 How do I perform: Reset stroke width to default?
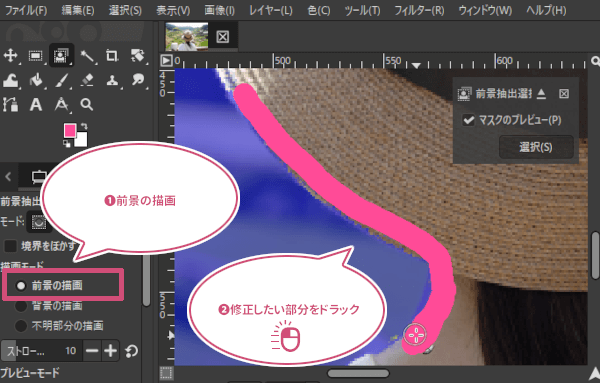(131, 351)
